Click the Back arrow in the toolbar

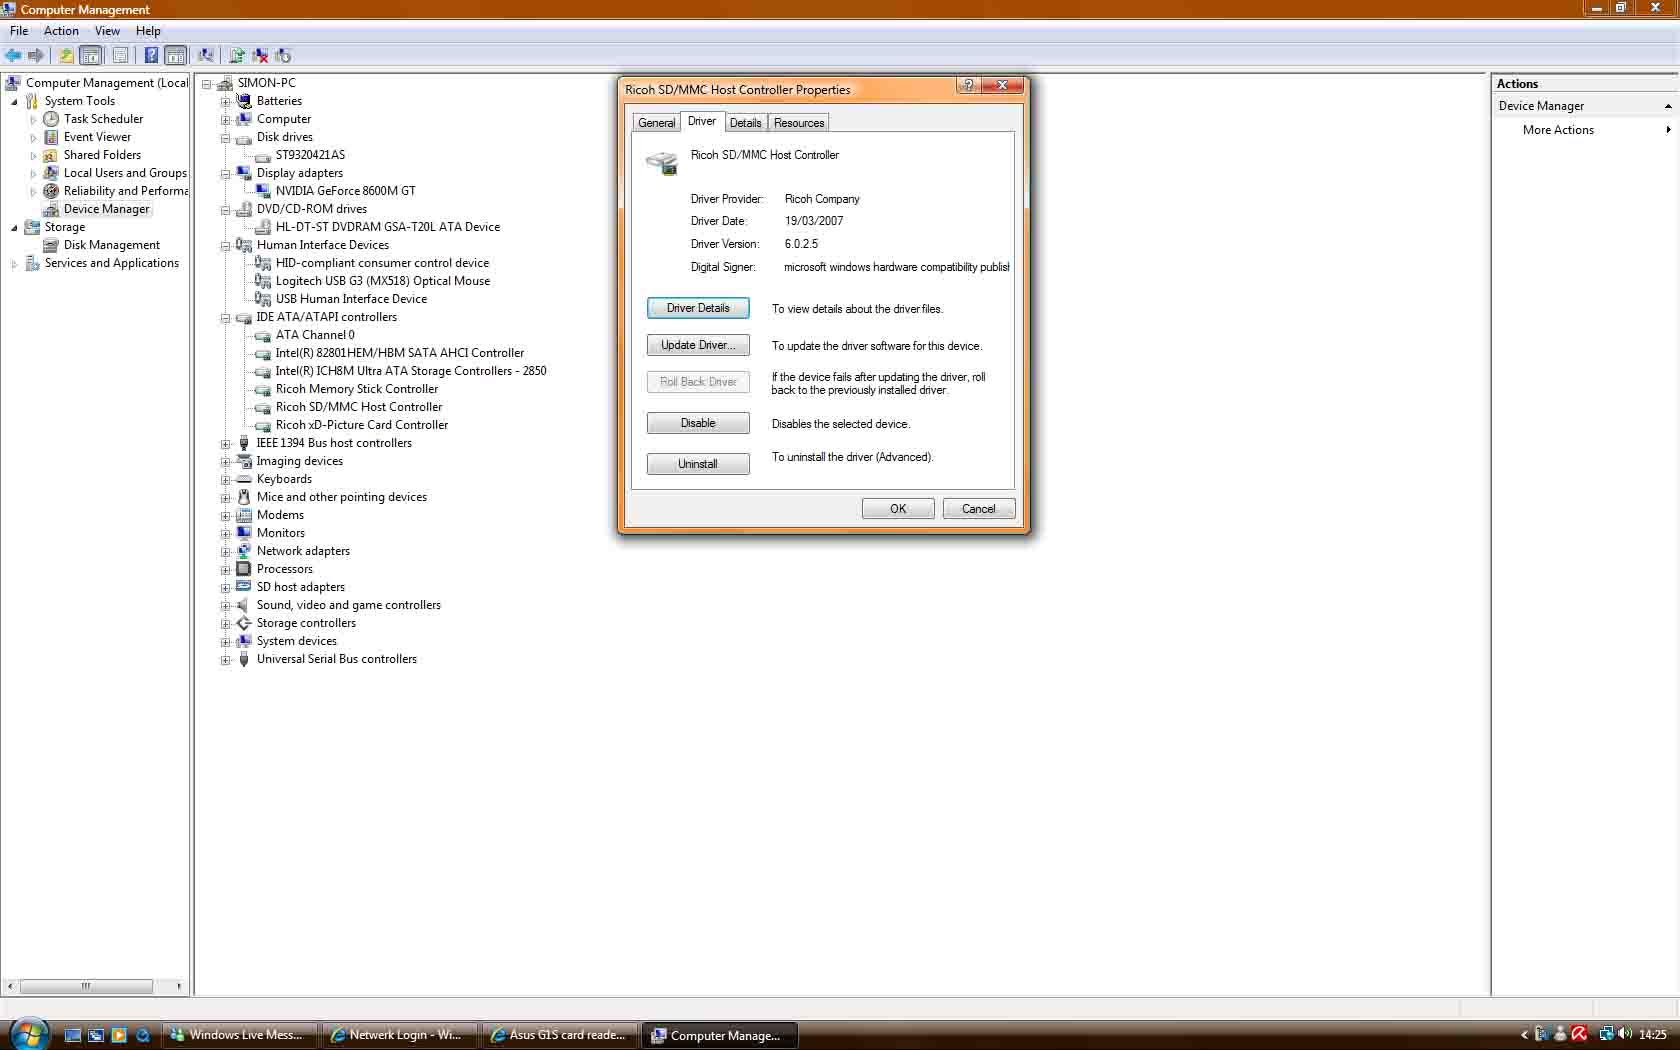pos(13,56)
